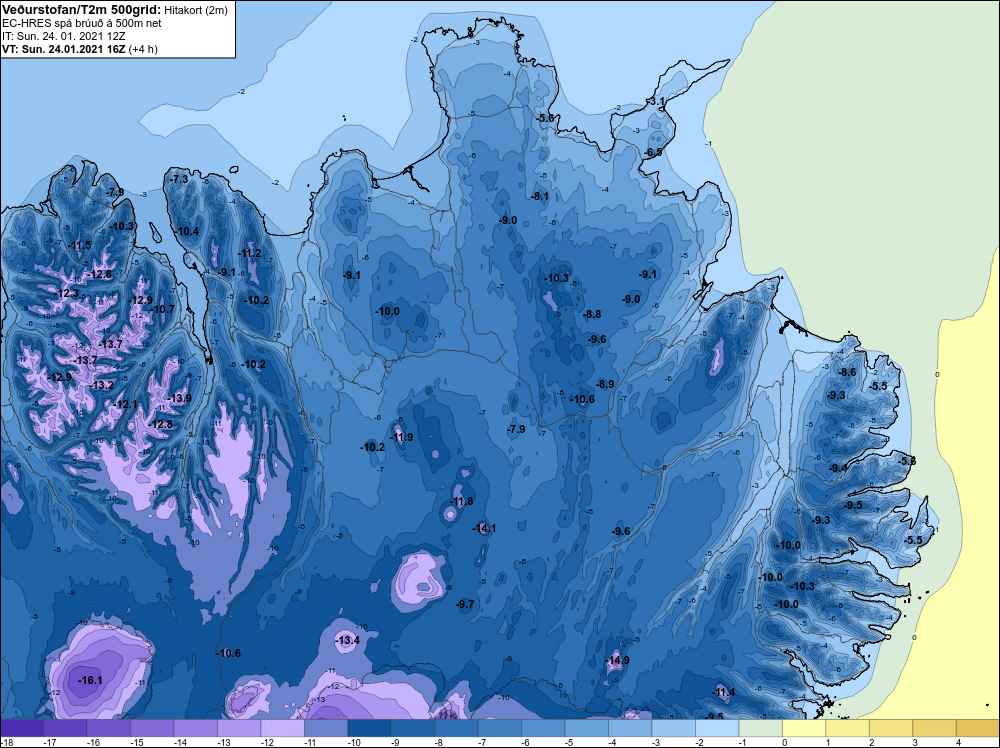This screenshot has width=1000, height=748.
Task: Select the -13.9 temperature label
Action: [179, 398]
